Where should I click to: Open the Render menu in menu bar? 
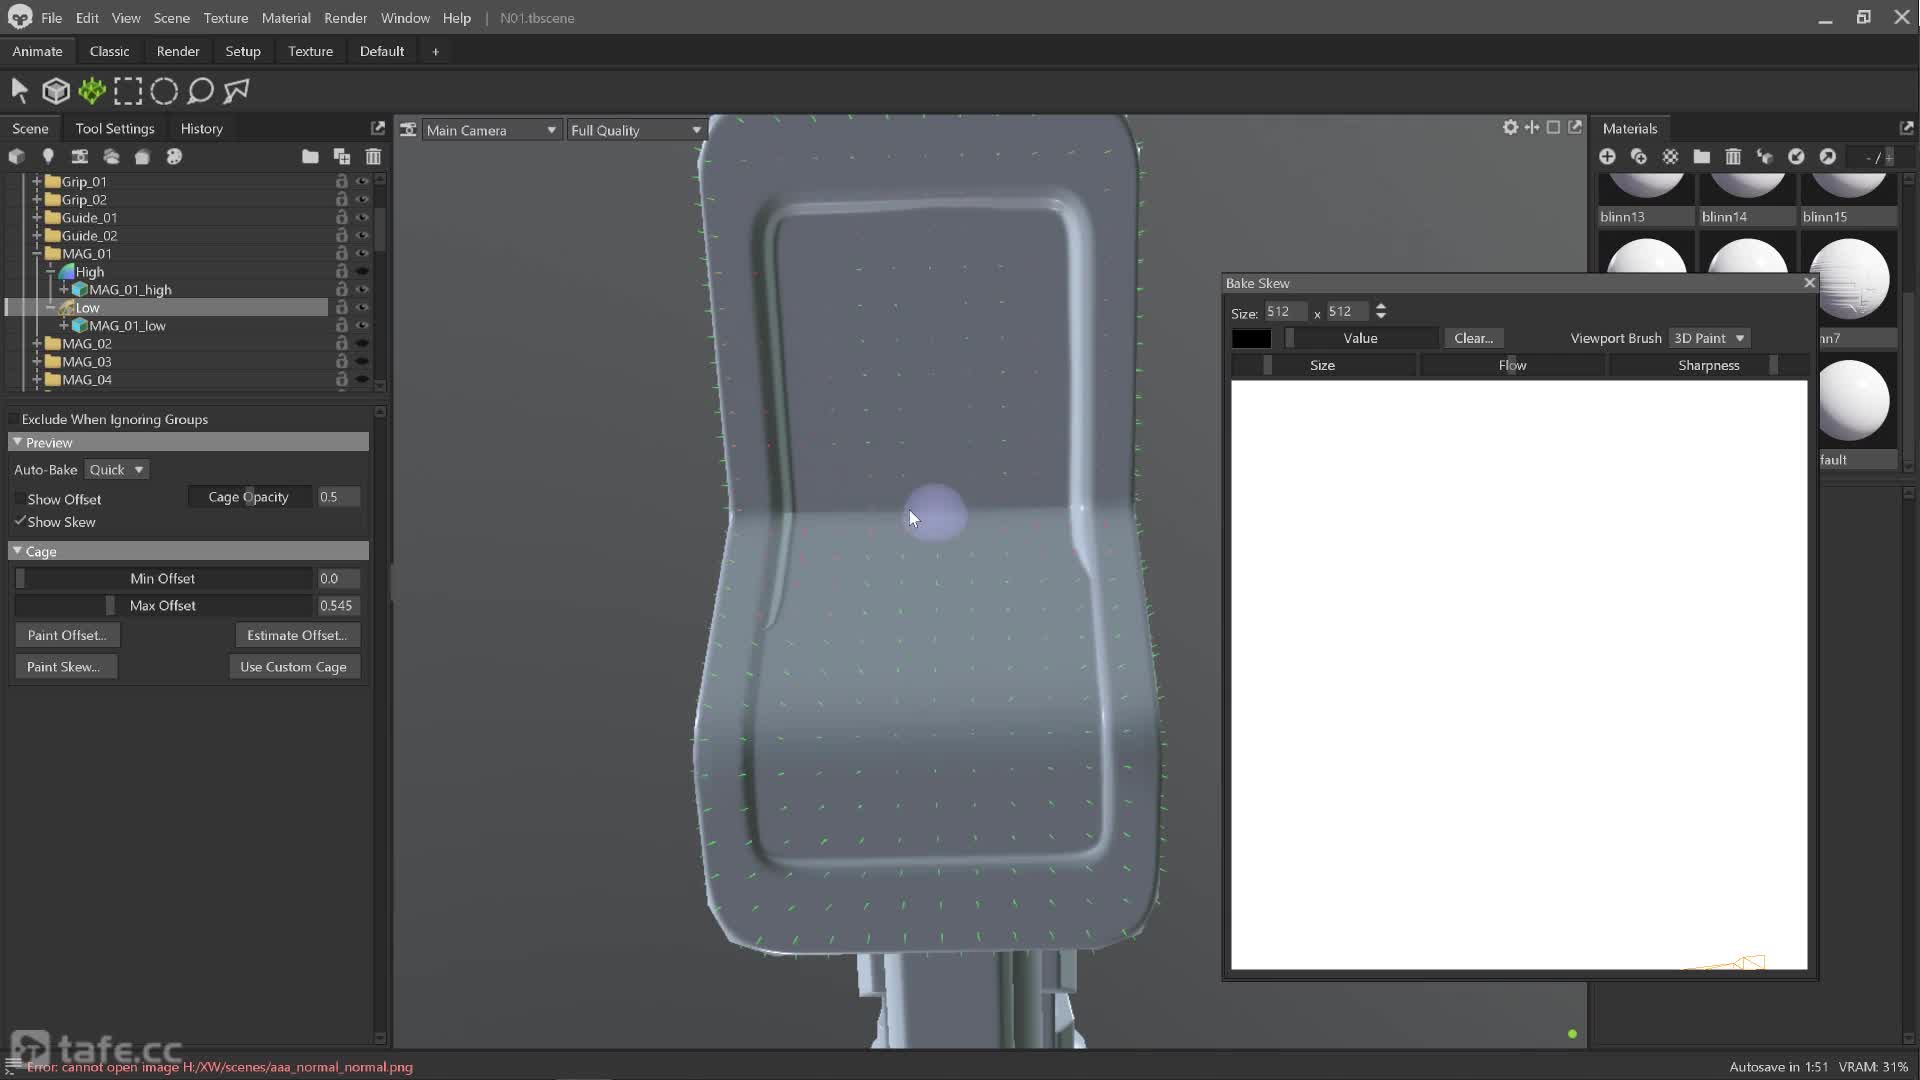345,18
